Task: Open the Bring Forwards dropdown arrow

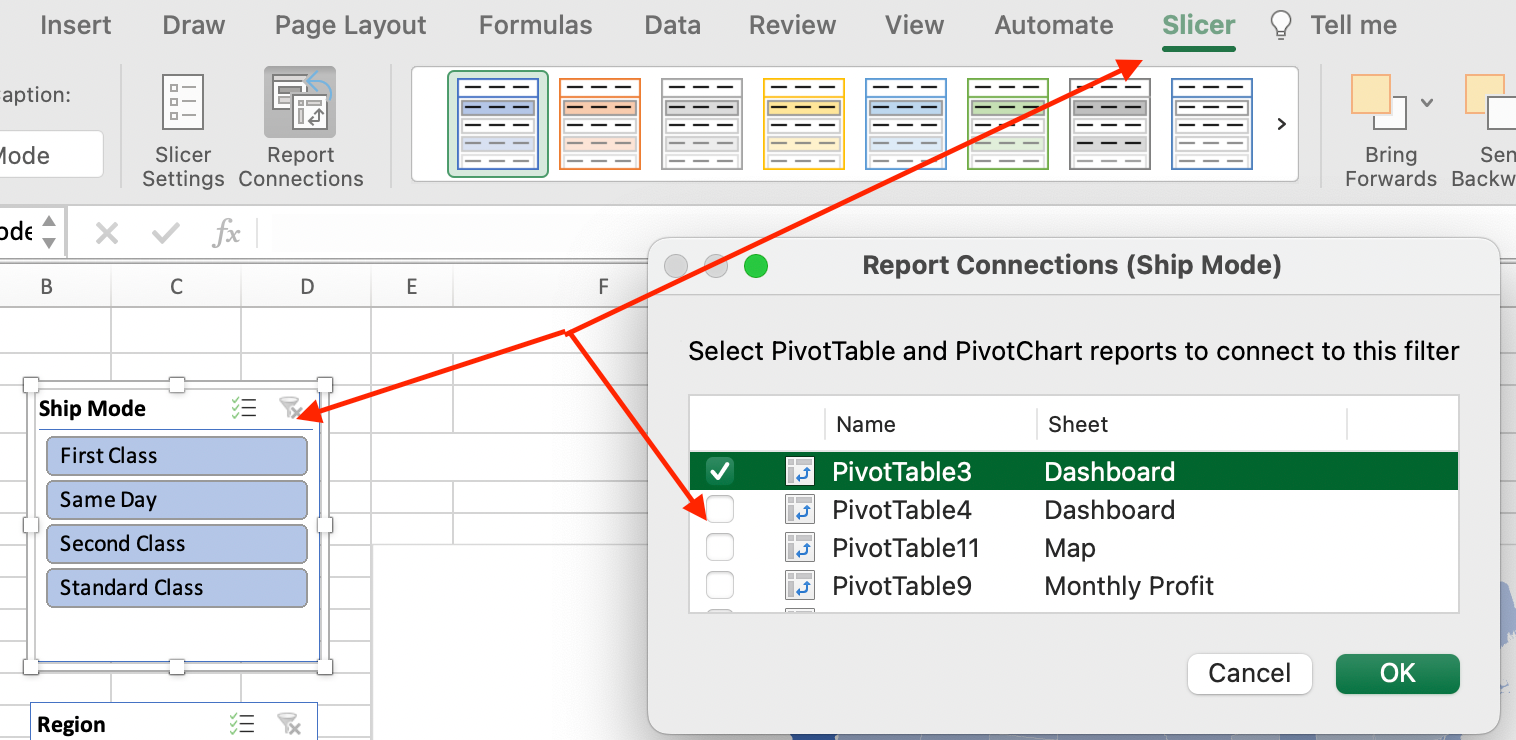Action: [x=1427, y=102]
